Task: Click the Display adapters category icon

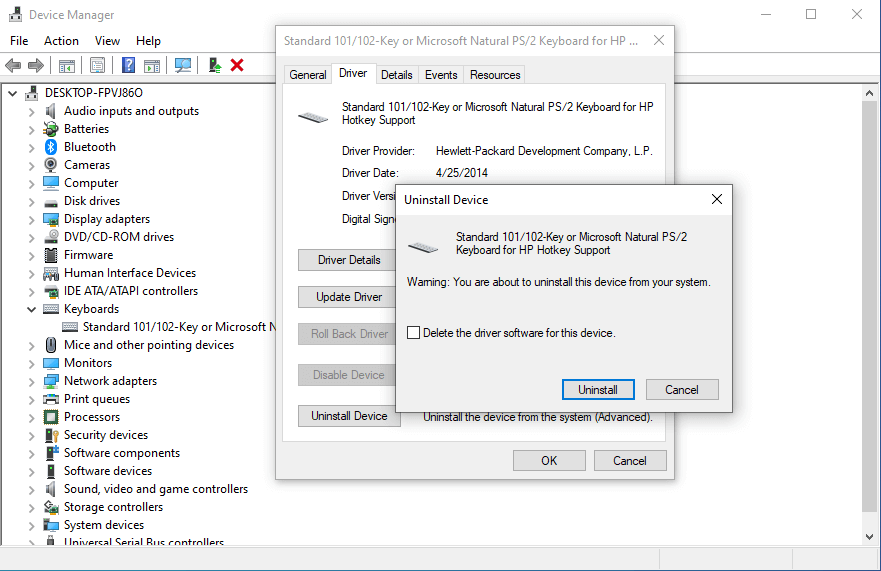Action: coord(51,219)
